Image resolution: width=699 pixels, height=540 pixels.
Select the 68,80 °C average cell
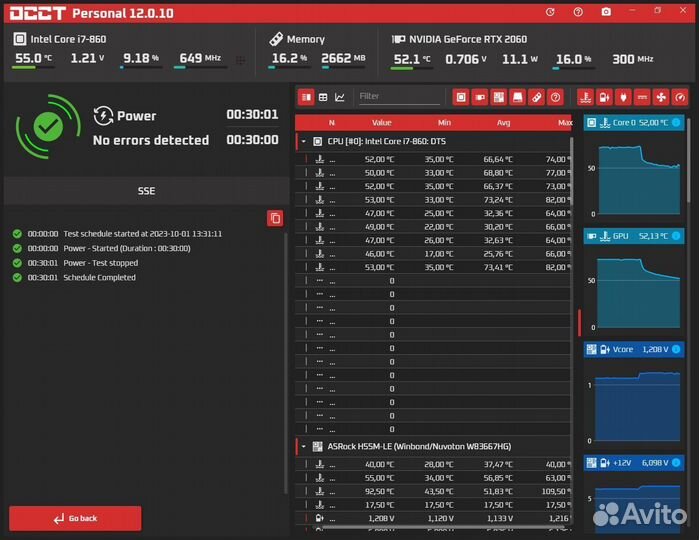click(x=498, y=173)
